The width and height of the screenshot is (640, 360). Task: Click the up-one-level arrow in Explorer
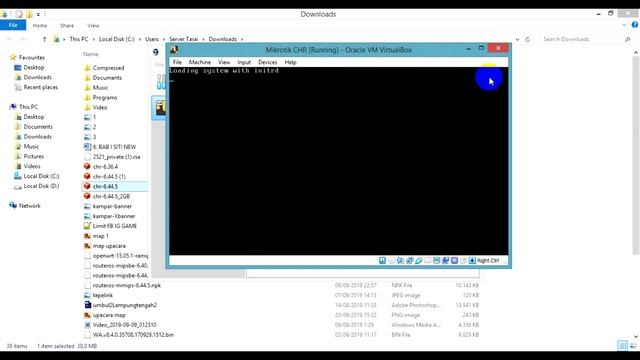click(x=44, y=39)
